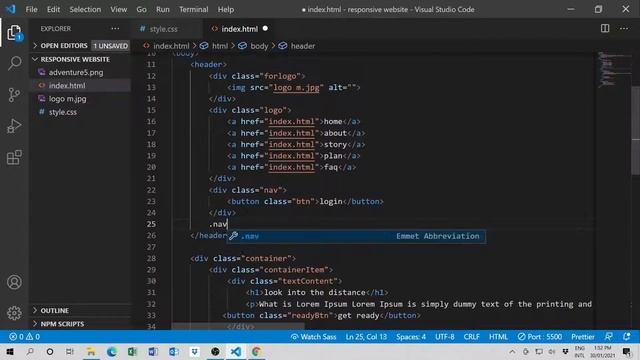Toggle Watch Sass in status bar
The width and height of the screenshot is (640, 360).
313,337
